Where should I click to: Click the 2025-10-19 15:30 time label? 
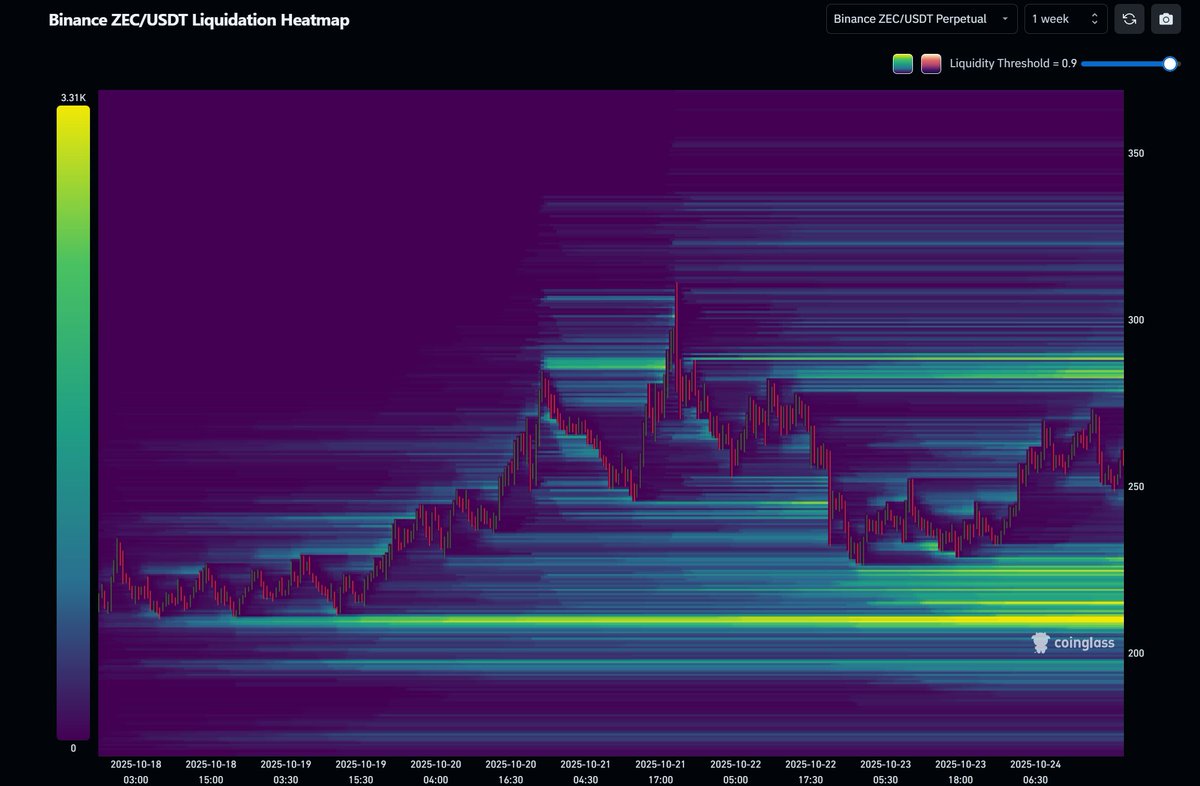(x=361, y=771)
